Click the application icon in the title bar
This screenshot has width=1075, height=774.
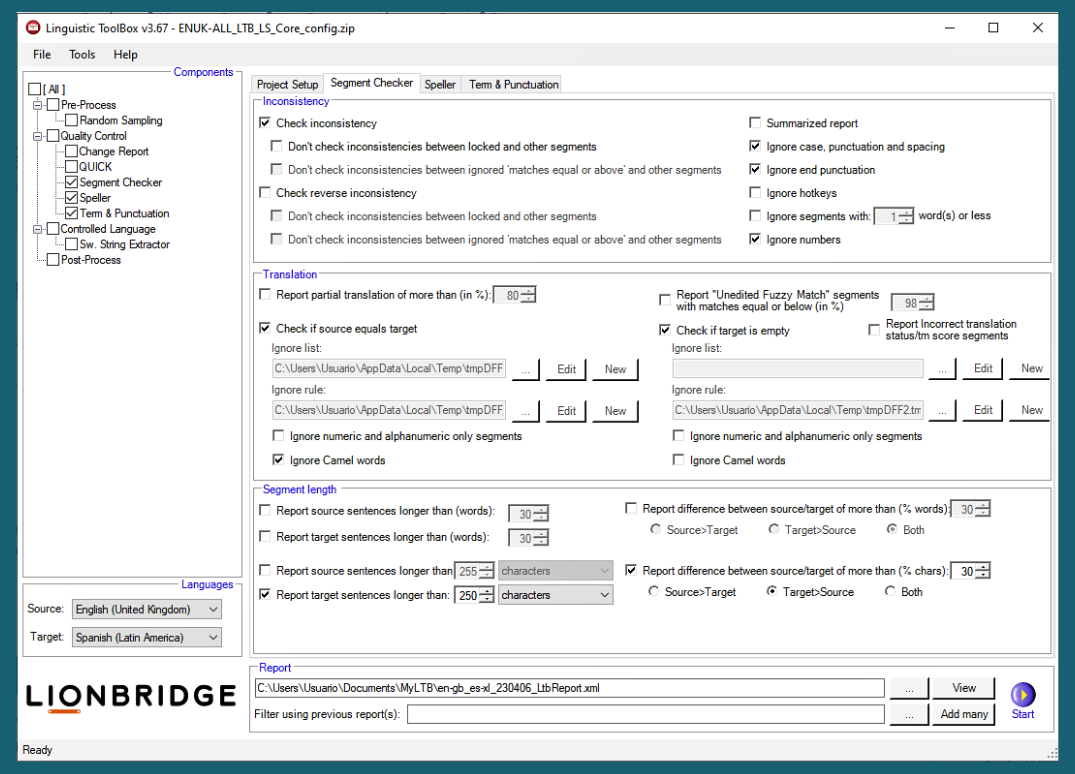pyautogui.click(x=32, y=28)
